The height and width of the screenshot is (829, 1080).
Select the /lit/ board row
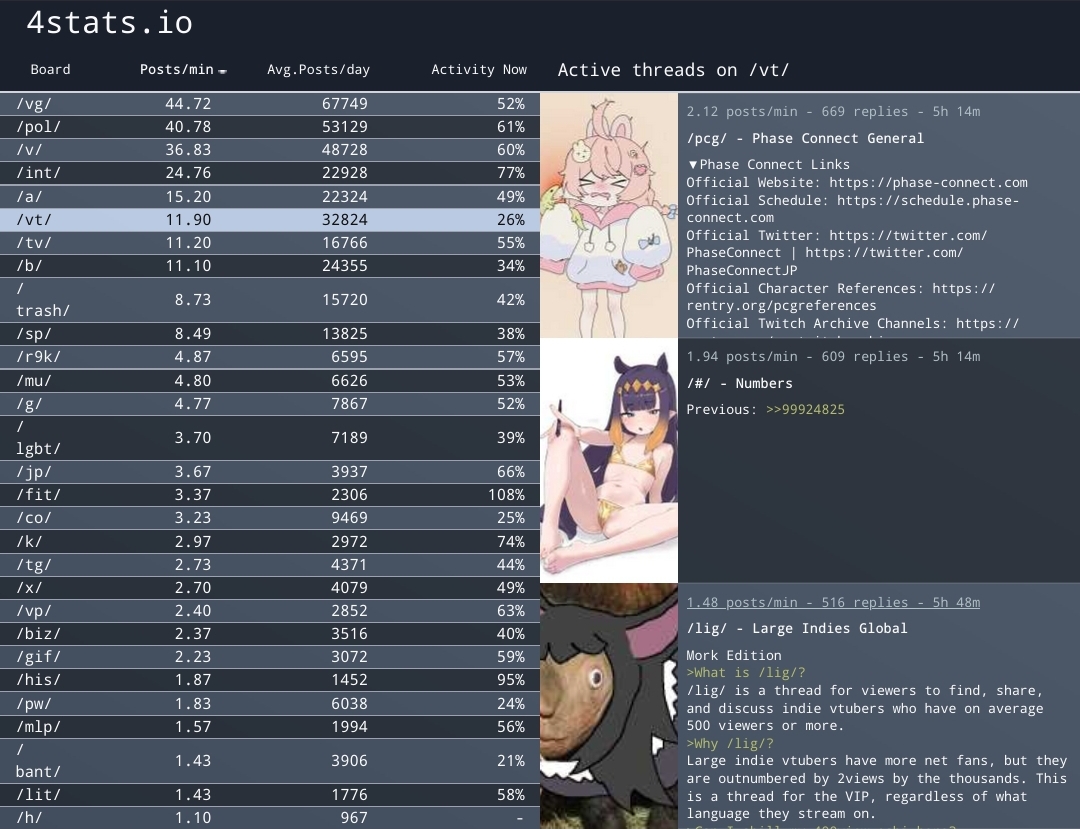click(x=270, y=795)
